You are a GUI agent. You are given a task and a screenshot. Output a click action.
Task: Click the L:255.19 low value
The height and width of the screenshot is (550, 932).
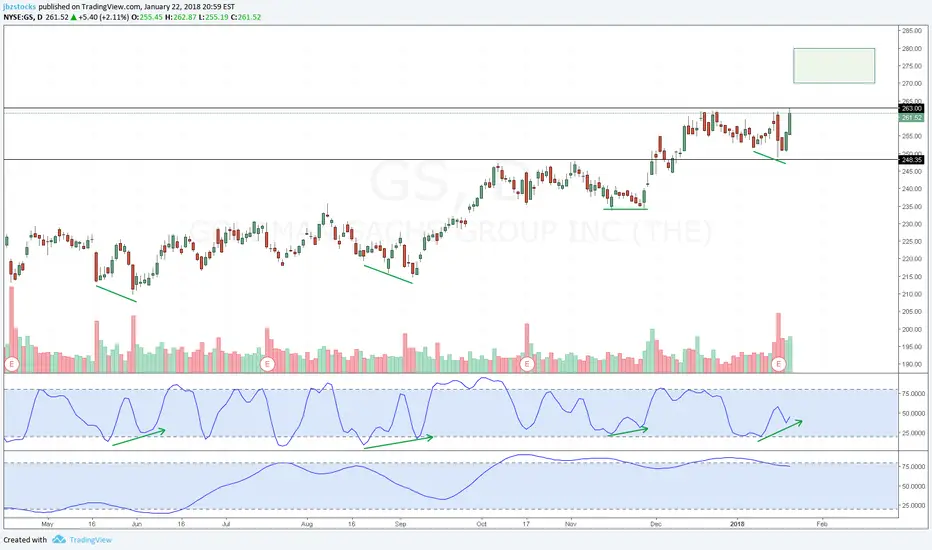(x=214, y=17)
